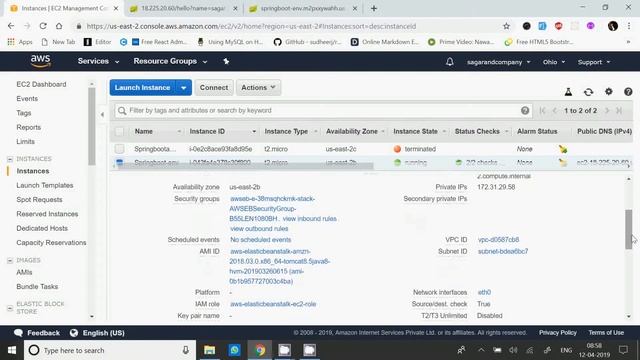This screenshot has height=360, width=640.
Task: Open File Explorer from taskbar
Action: 209,350
